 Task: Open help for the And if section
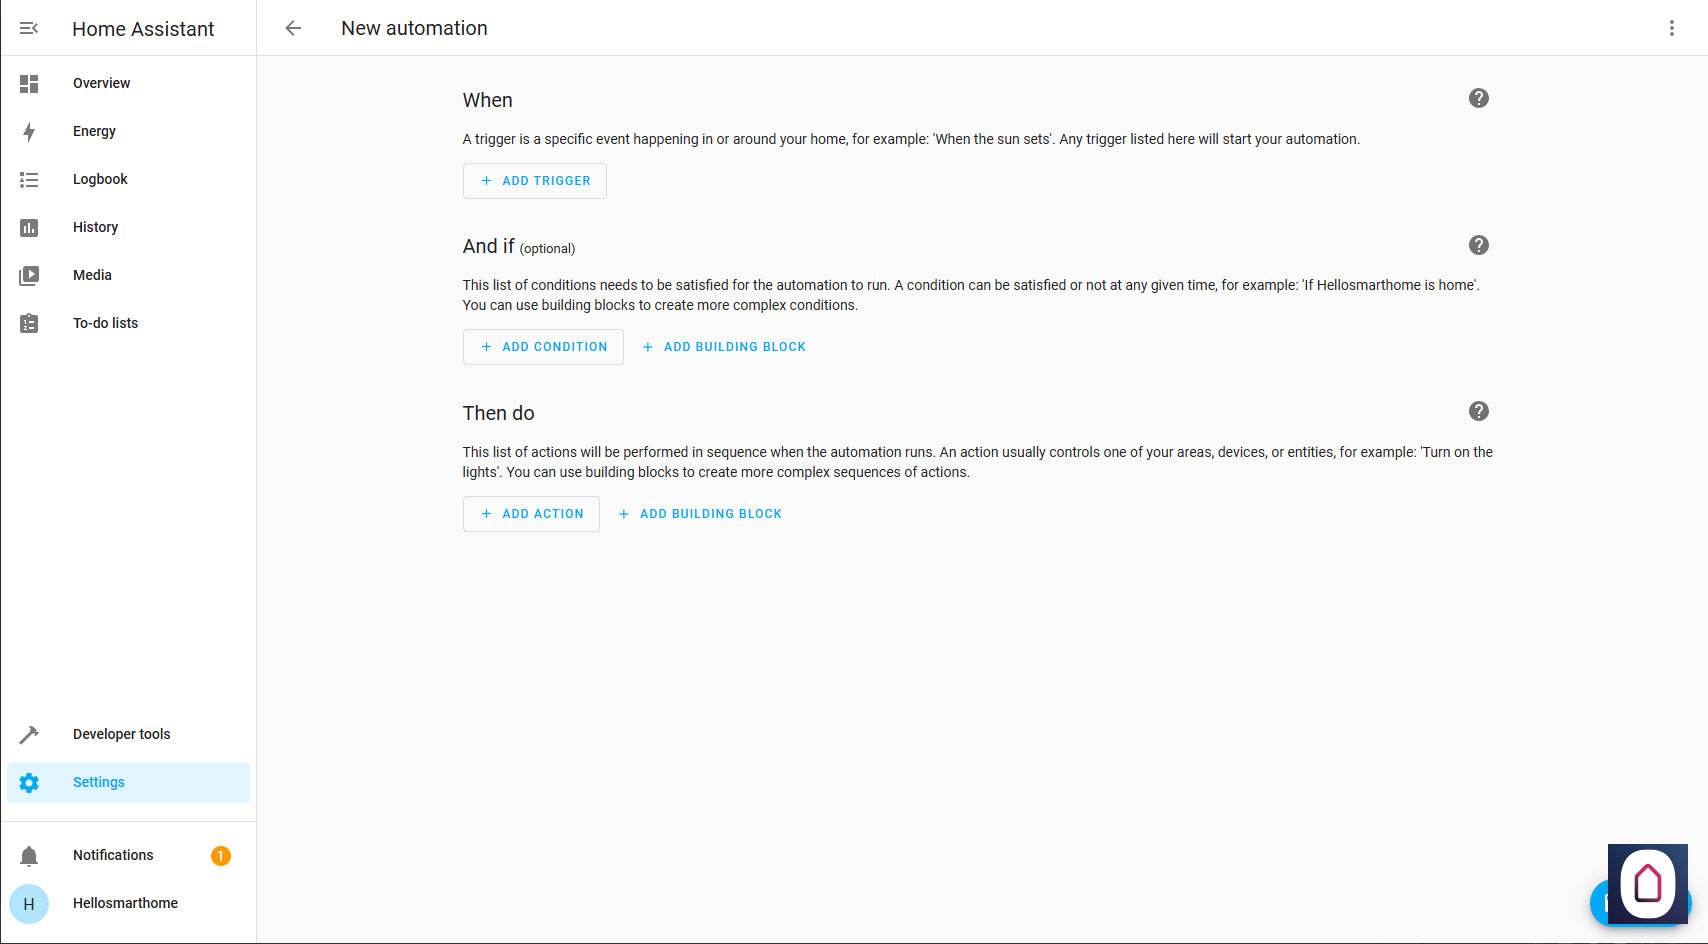(1479, 245)
